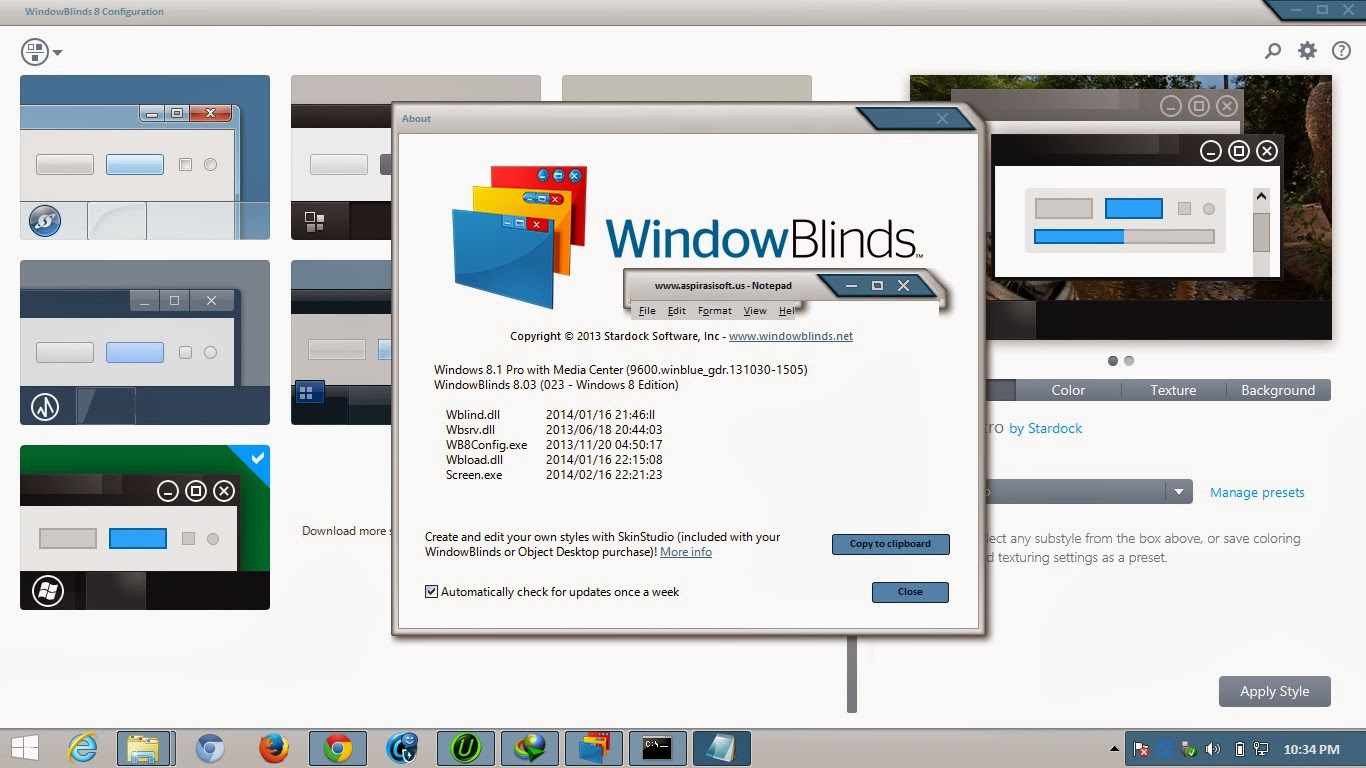Open Internet Download Manager from the taskbar
The height and width of the screenshot is (768, 1366).
[x=530, y=747]
